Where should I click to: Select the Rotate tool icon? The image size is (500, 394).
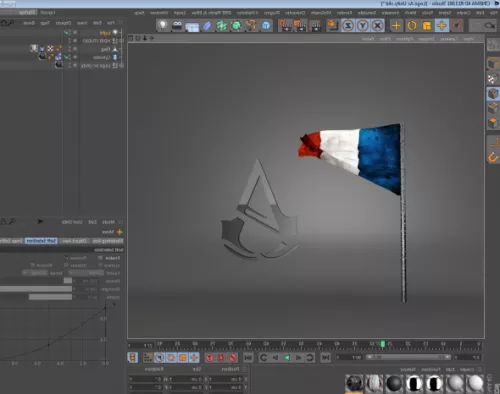coord(412,26)
